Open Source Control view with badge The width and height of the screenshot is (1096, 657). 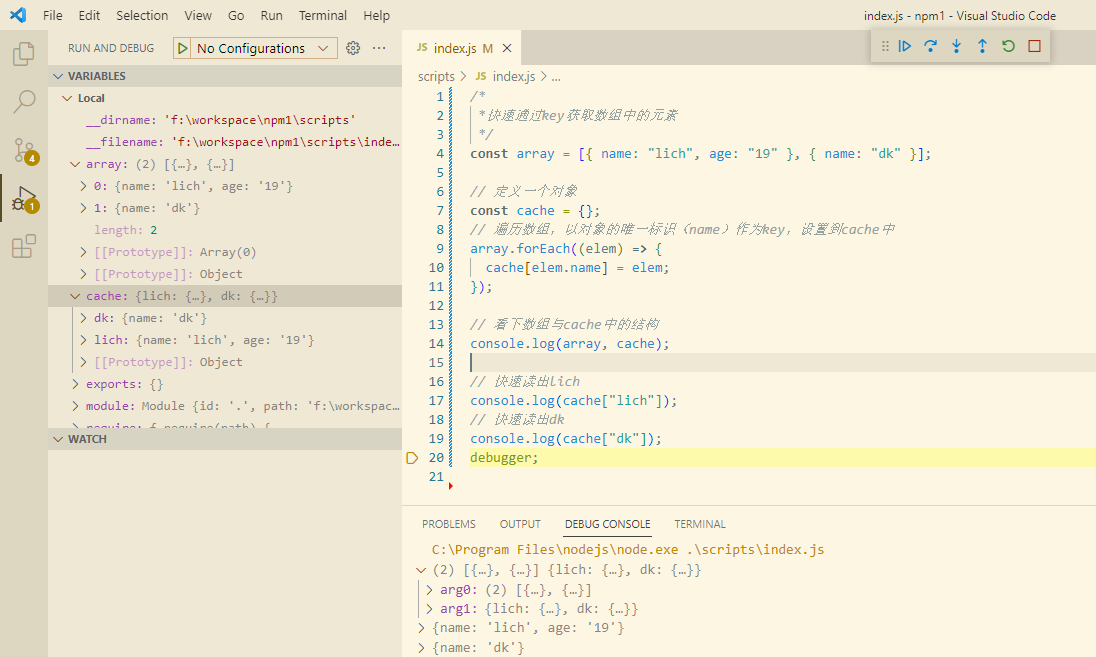tap(24, 150)
